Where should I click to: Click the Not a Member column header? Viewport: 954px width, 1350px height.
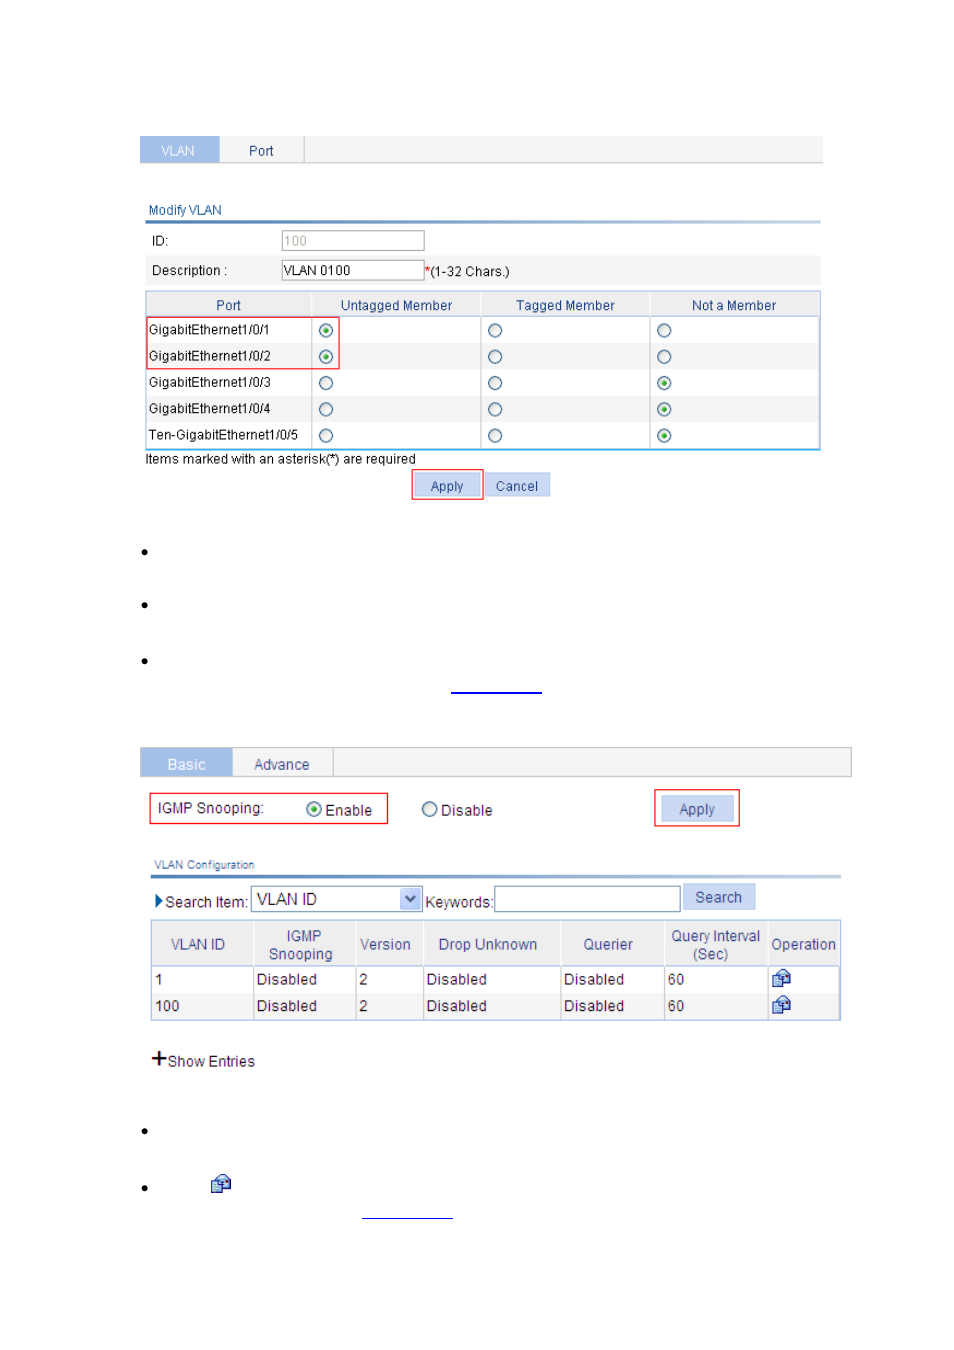click(734, 305)
